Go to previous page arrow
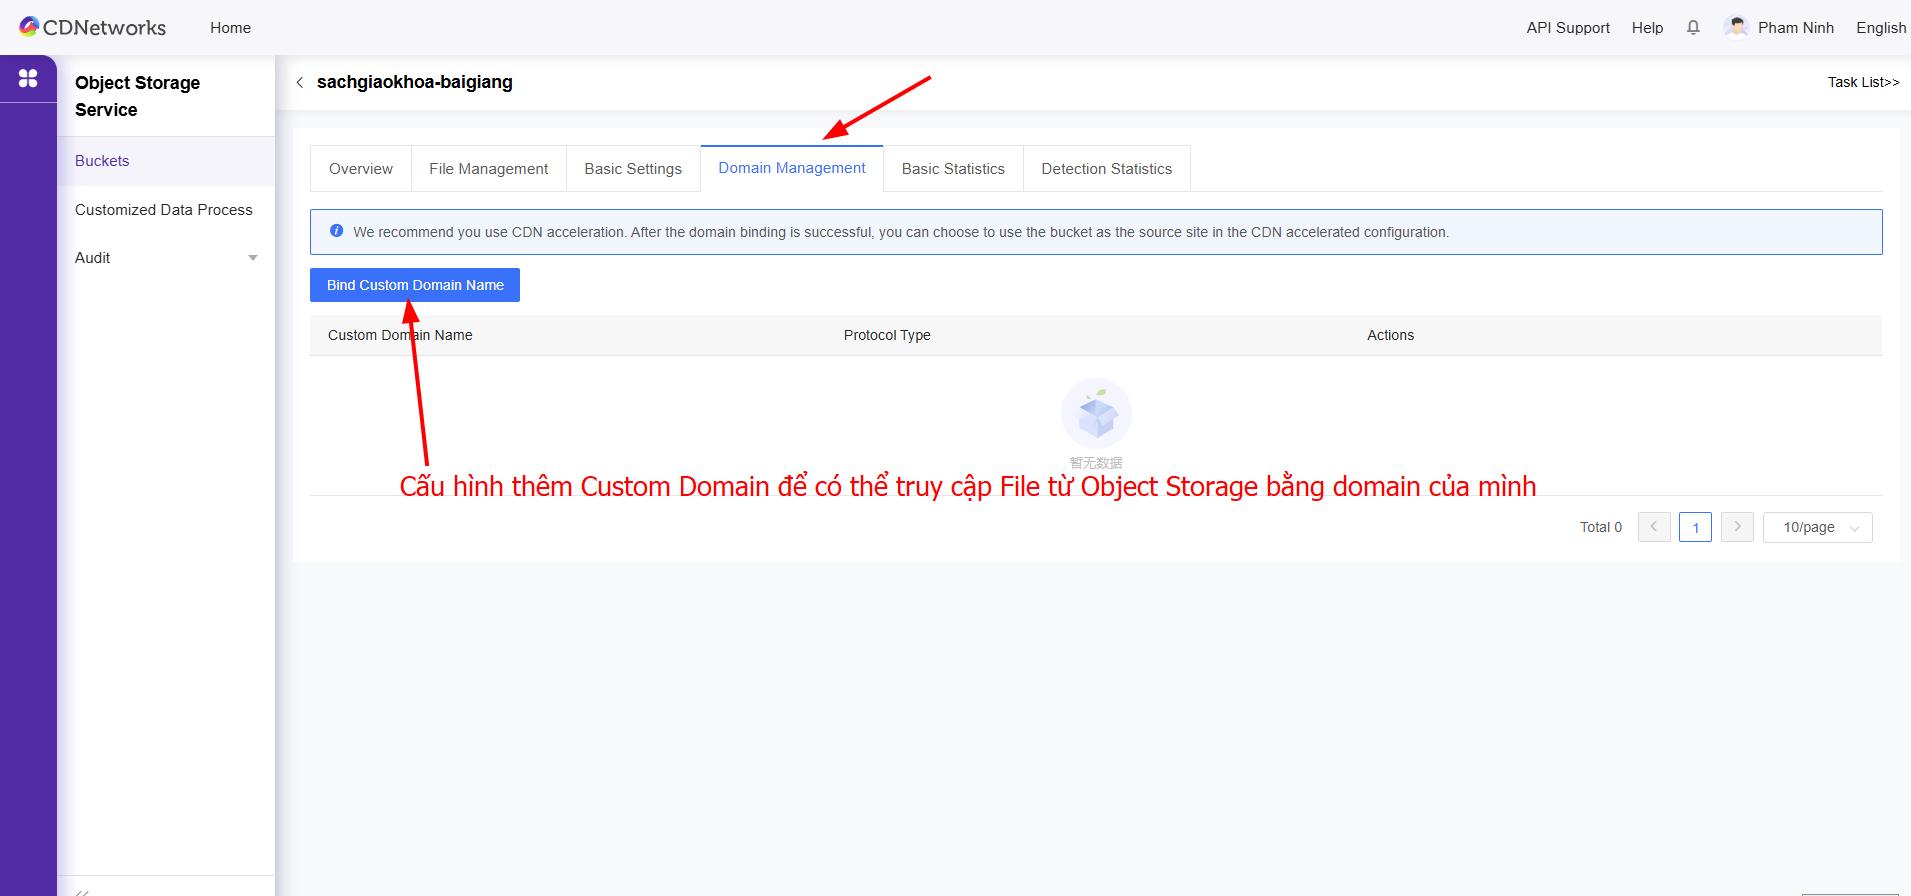Screen dimensions: 1911x896 click(x=1654, y=527)
